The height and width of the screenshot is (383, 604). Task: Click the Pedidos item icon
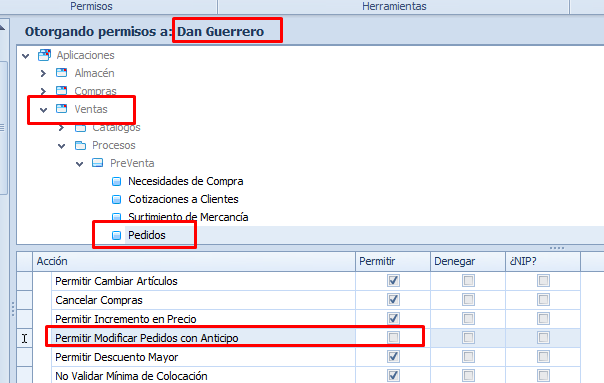116,235
